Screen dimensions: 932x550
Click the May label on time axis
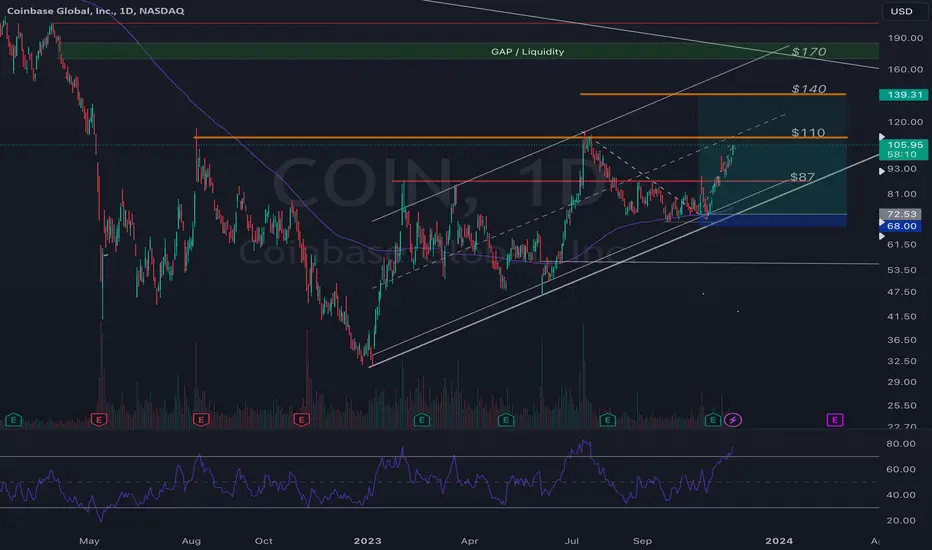(89, 541)
